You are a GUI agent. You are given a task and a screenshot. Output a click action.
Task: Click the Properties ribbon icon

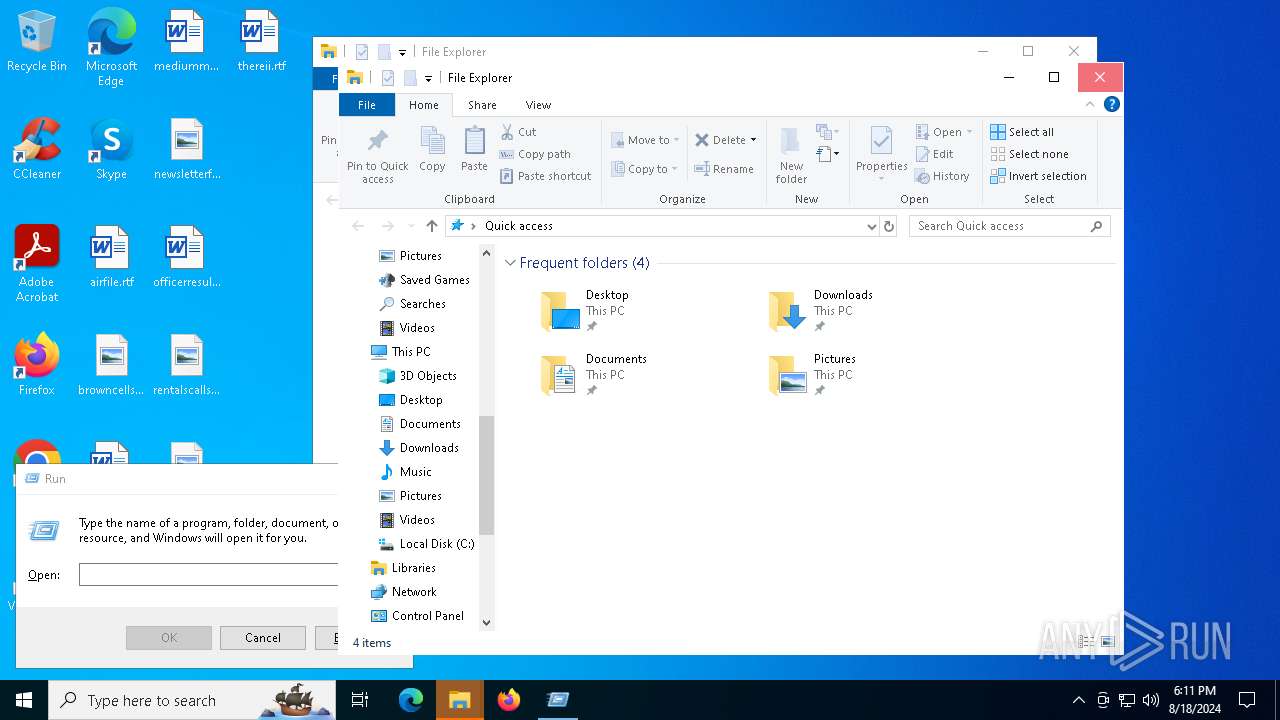pos(881,154)
